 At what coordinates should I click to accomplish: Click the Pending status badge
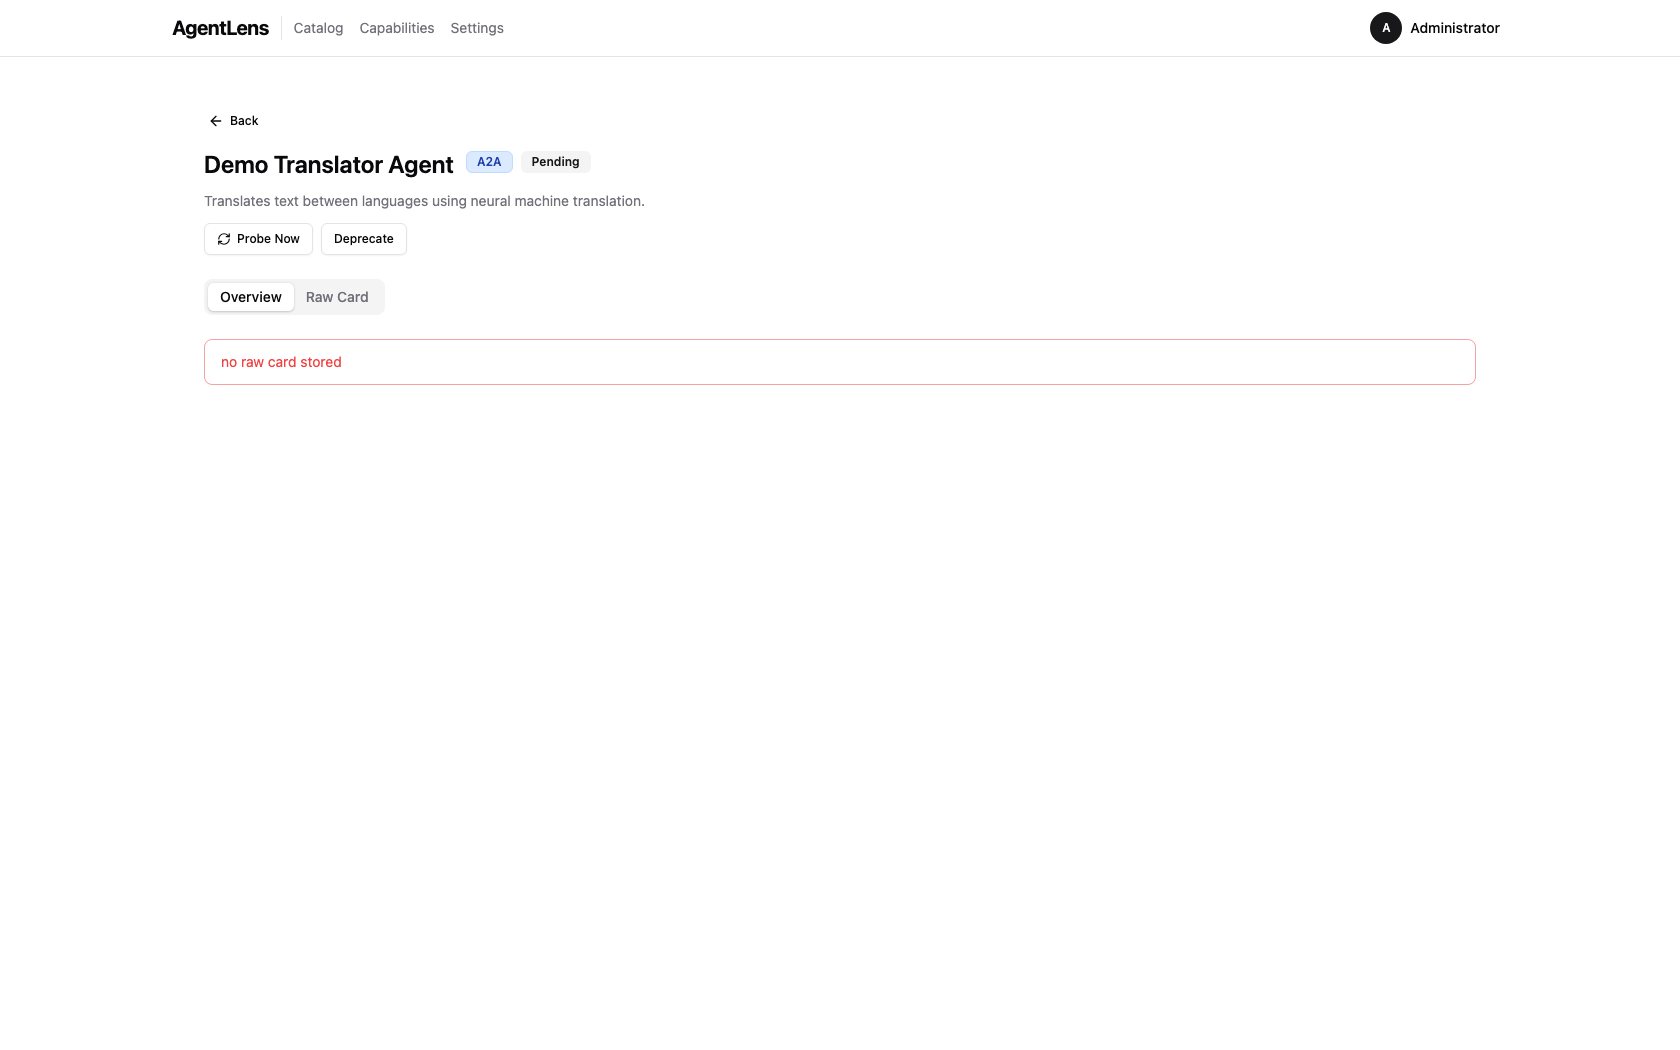[555, 161]
